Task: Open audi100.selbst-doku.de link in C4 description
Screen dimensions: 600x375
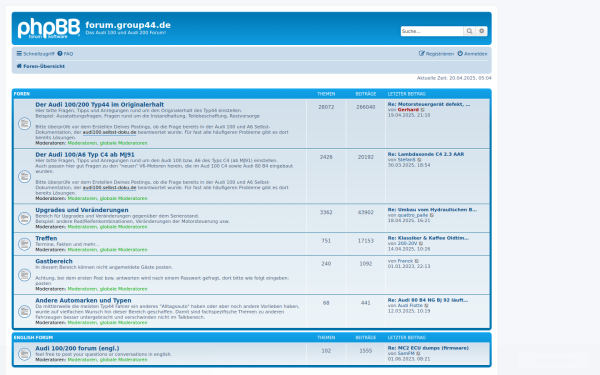Action: (109, 188)
